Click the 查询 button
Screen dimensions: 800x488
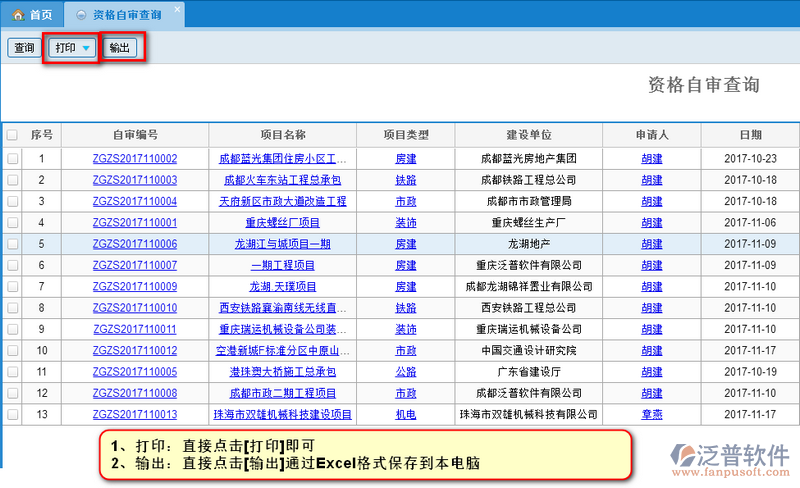pos(24,48)
